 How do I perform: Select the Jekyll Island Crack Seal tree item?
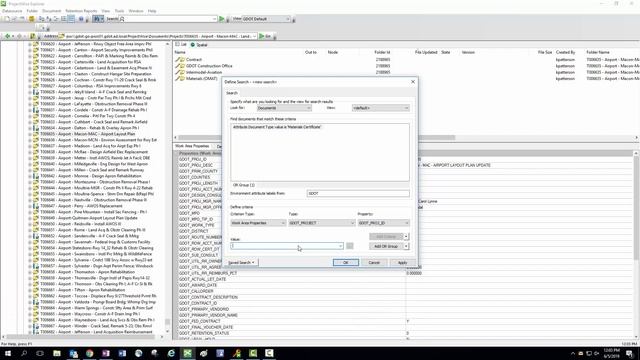(x=93, y=92)
